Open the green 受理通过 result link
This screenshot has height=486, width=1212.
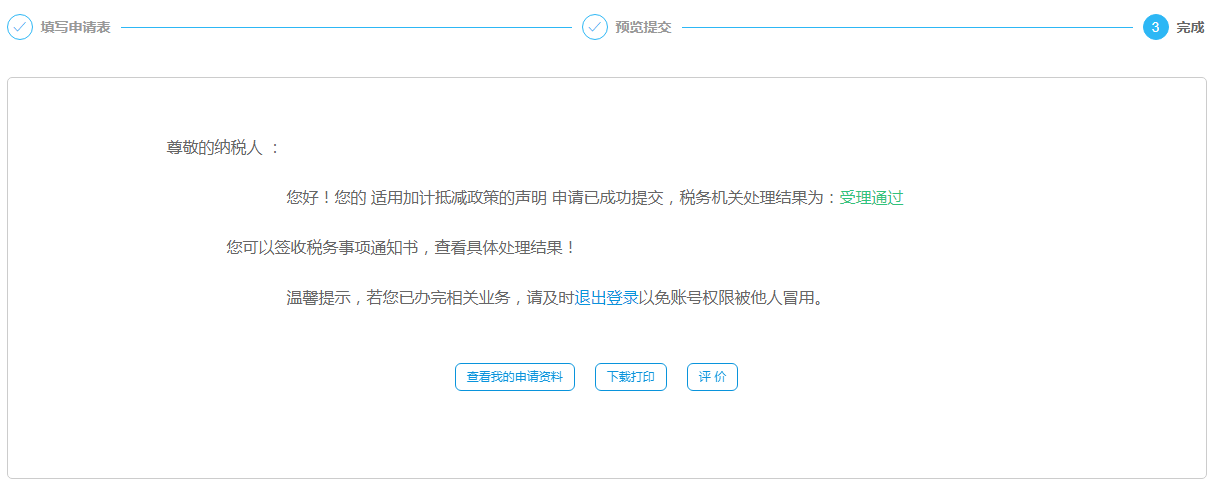point(871,198)
